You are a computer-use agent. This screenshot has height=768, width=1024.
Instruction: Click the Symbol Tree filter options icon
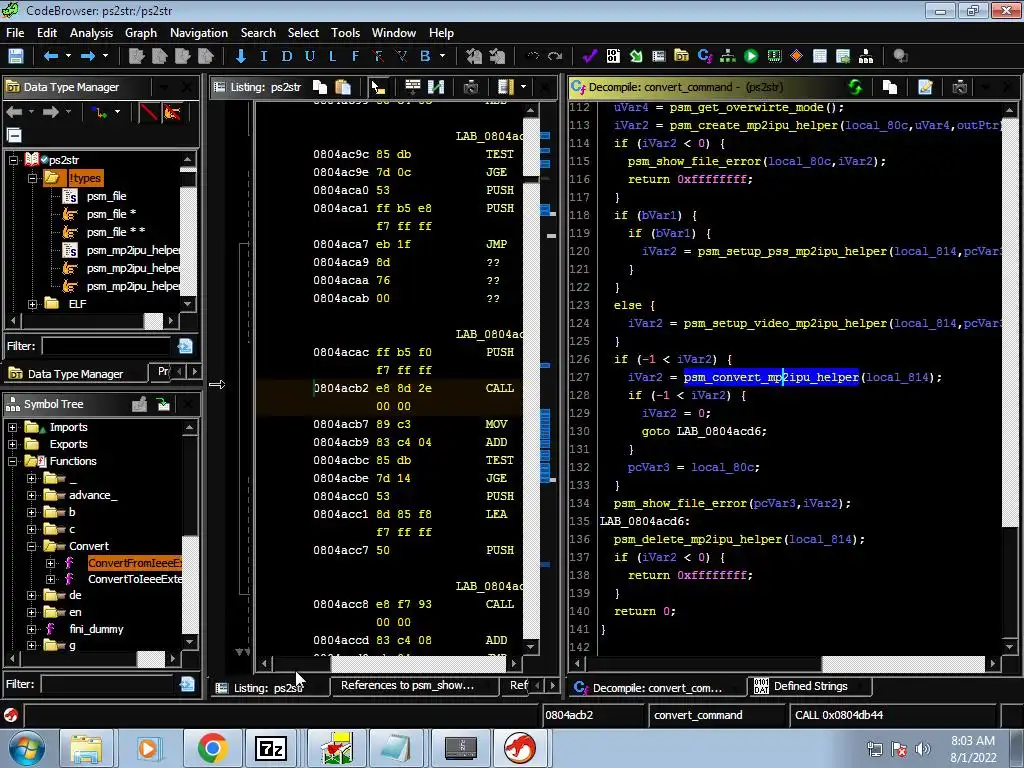pyautogui.click(x=187, y=684)
